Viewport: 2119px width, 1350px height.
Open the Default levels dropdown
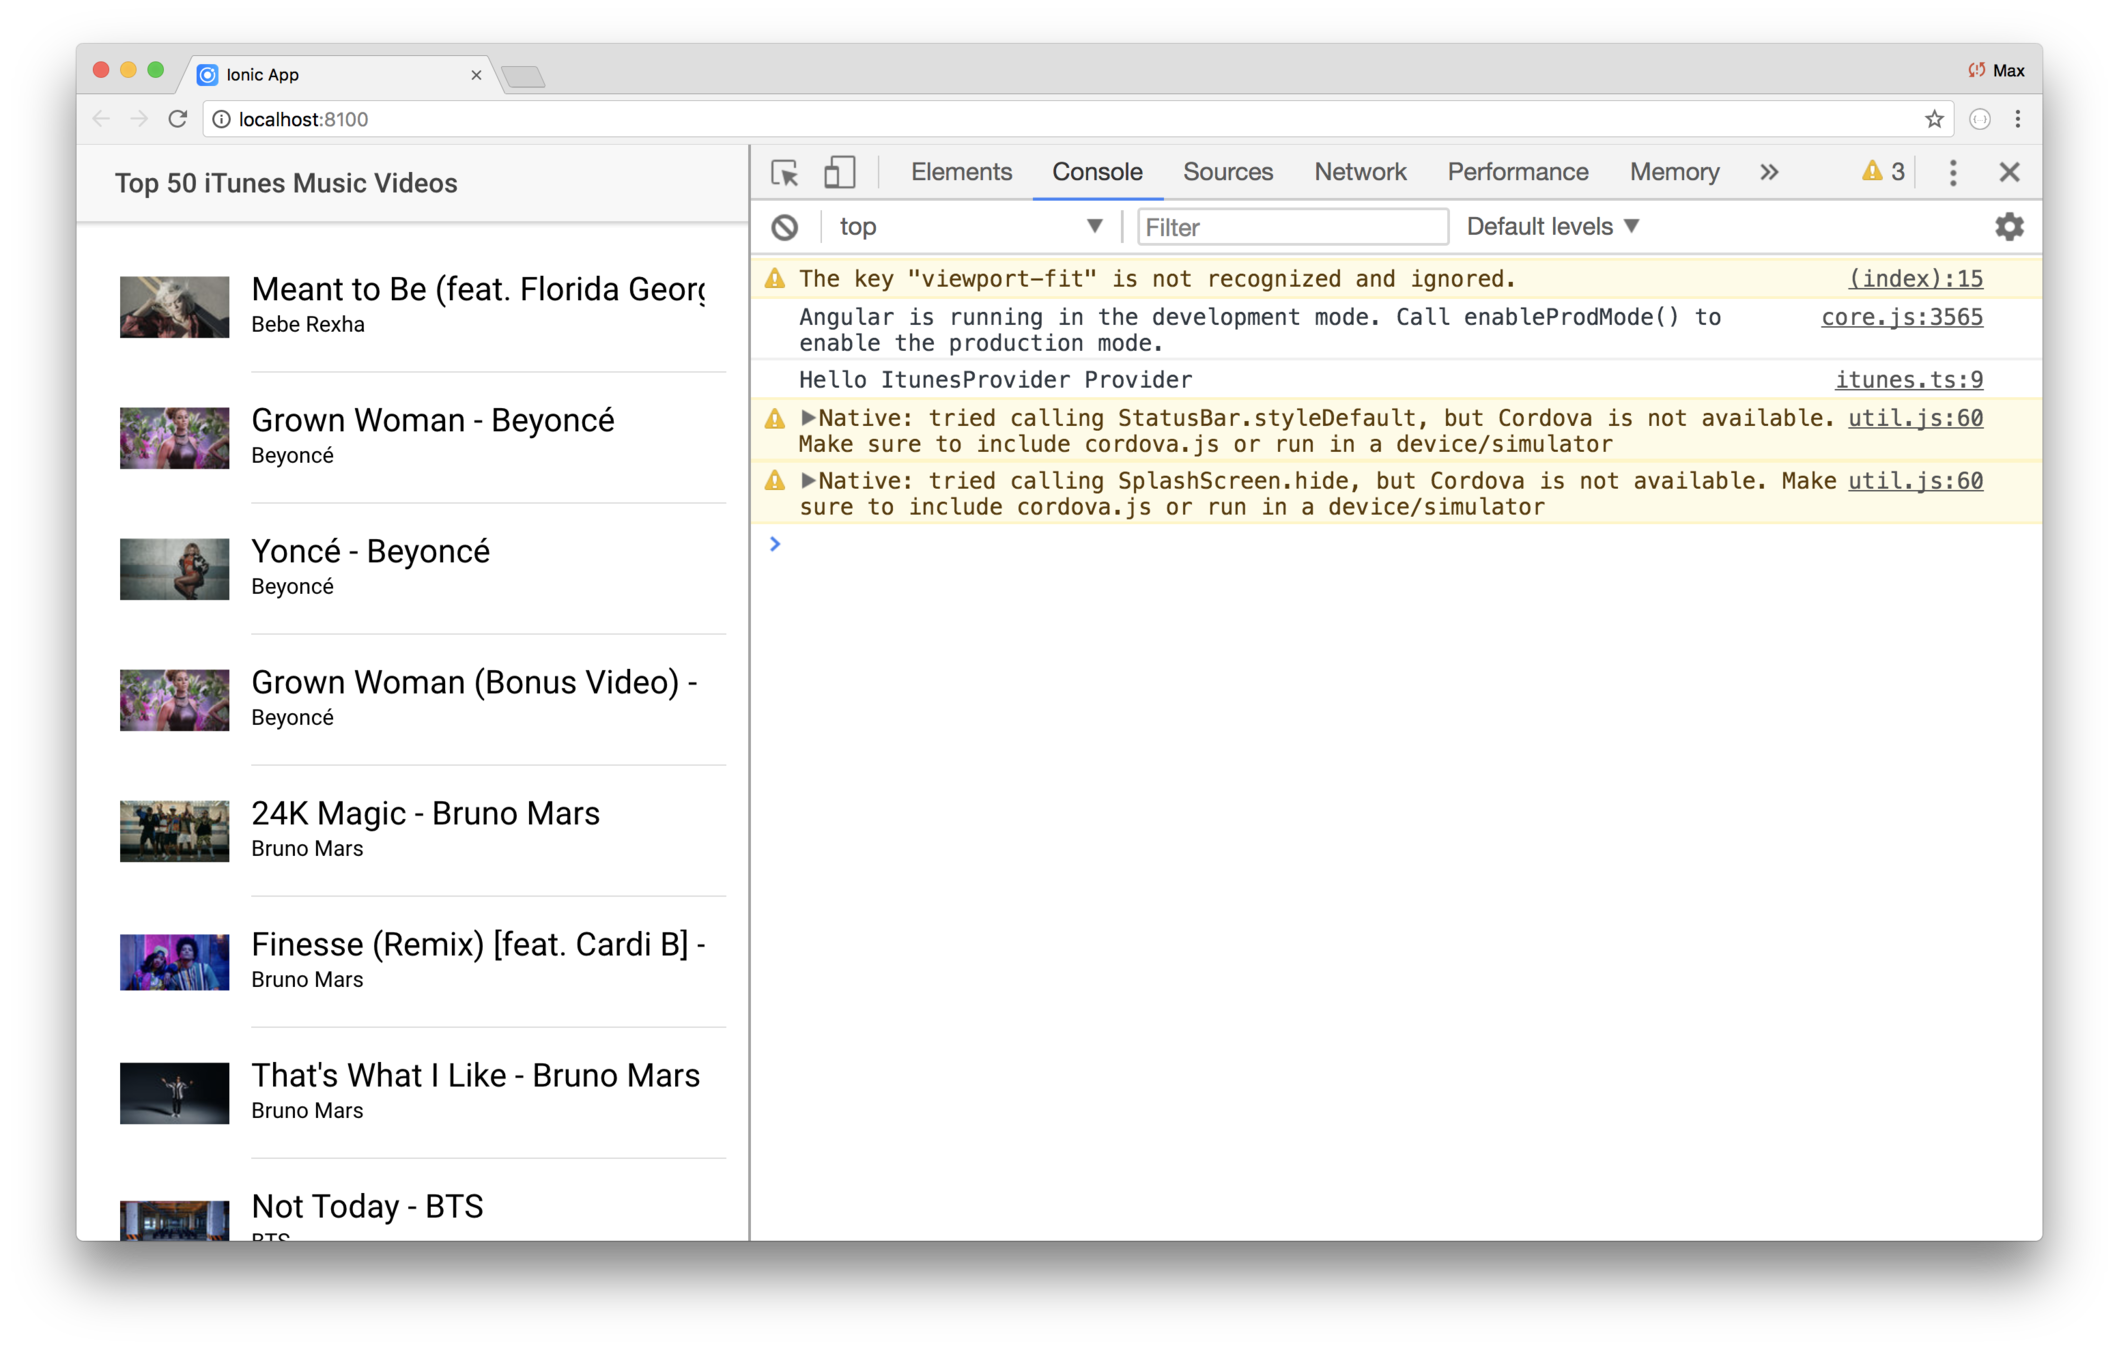click(x=1552, y=227)
